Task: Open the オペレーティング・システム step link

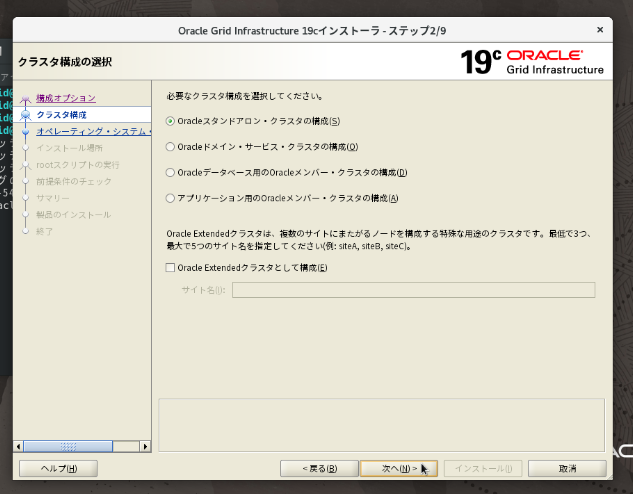Action: 94,132
